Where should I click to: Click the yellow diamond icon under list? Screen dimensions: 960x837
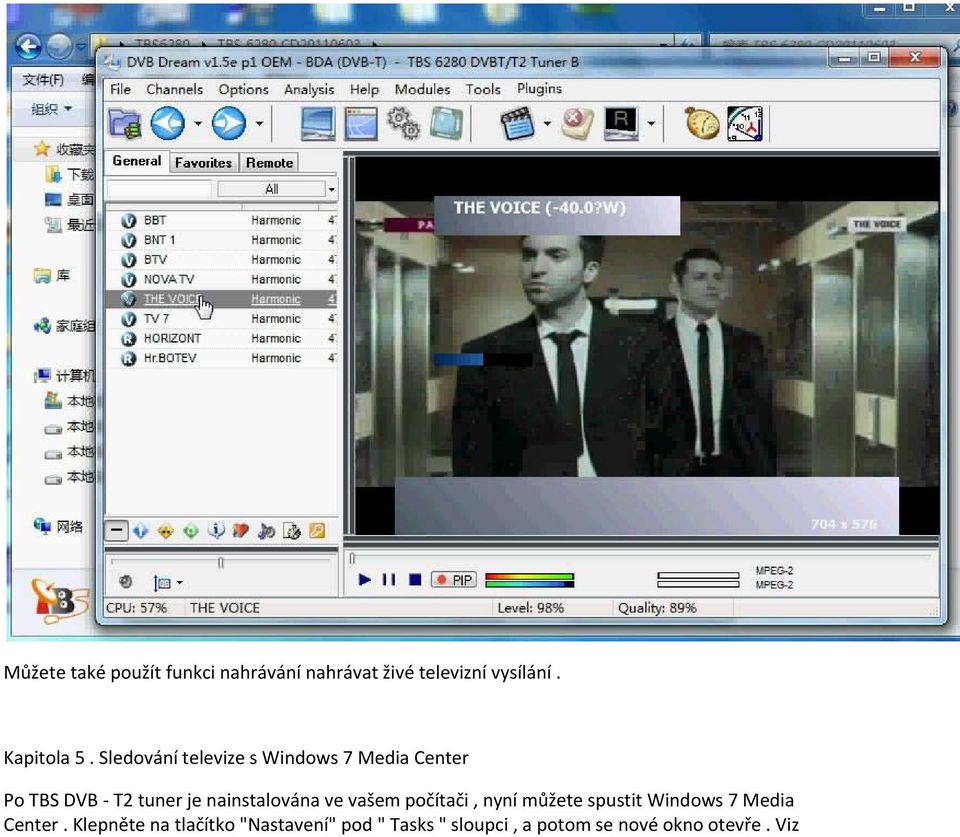[166, 531]
